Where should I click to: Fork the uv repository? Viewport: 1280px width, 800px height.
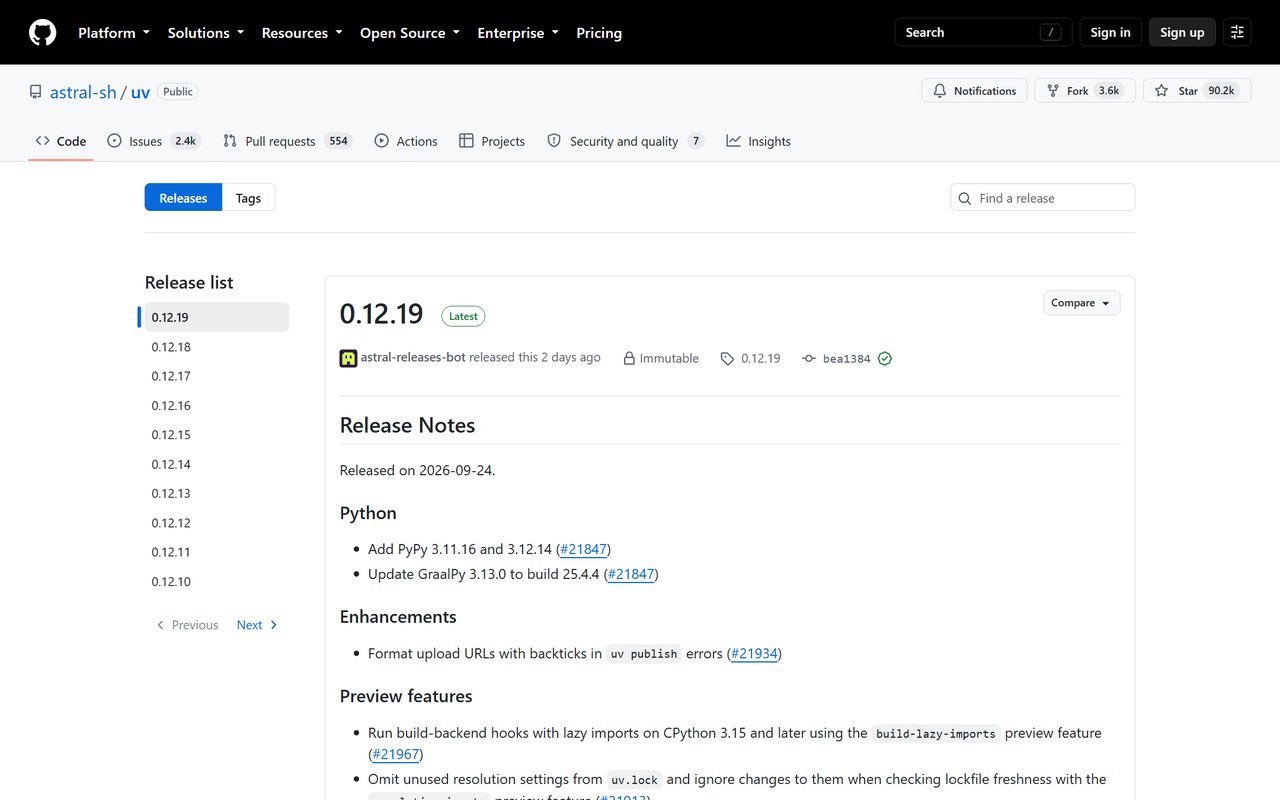(1085, 91)
